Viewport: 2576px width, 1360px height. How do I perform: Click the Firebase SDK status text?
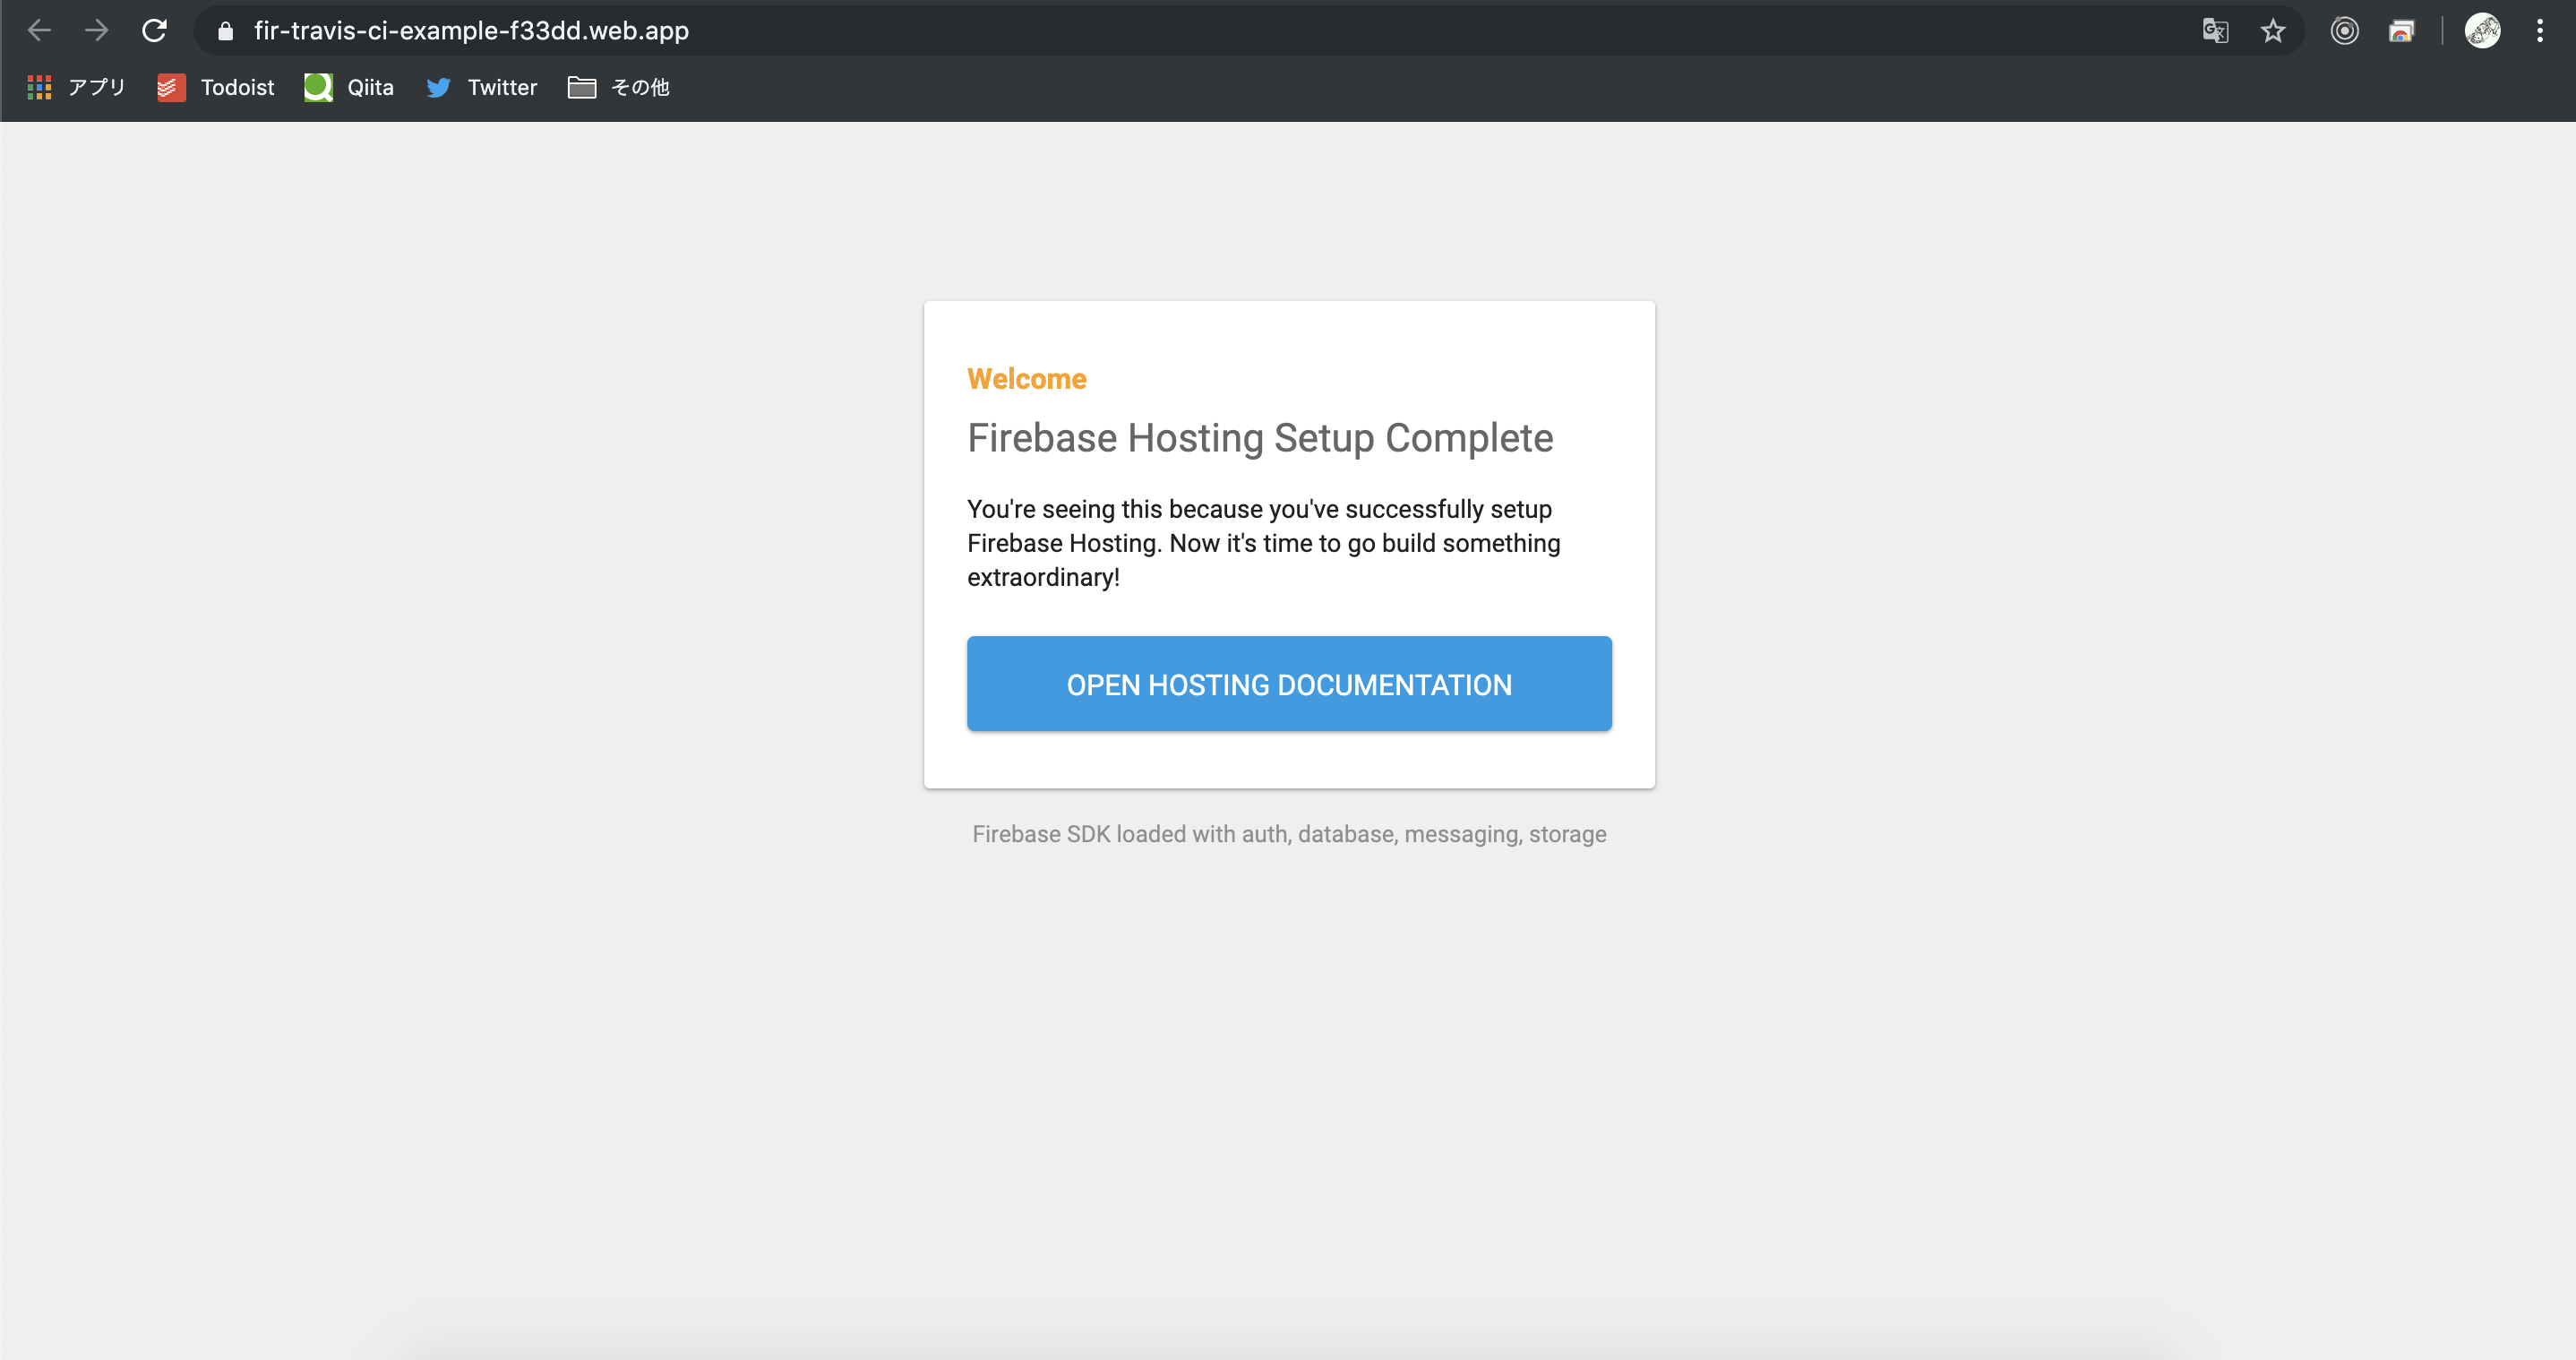[x=1288, y=833]
